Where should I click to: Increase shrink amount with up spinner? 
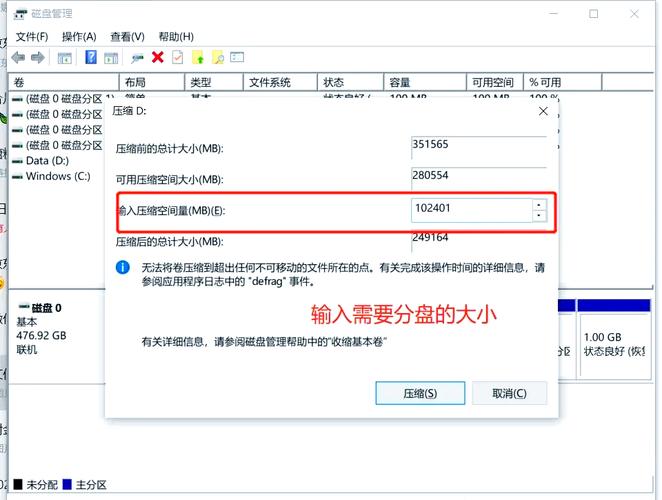tap(539, 204)
